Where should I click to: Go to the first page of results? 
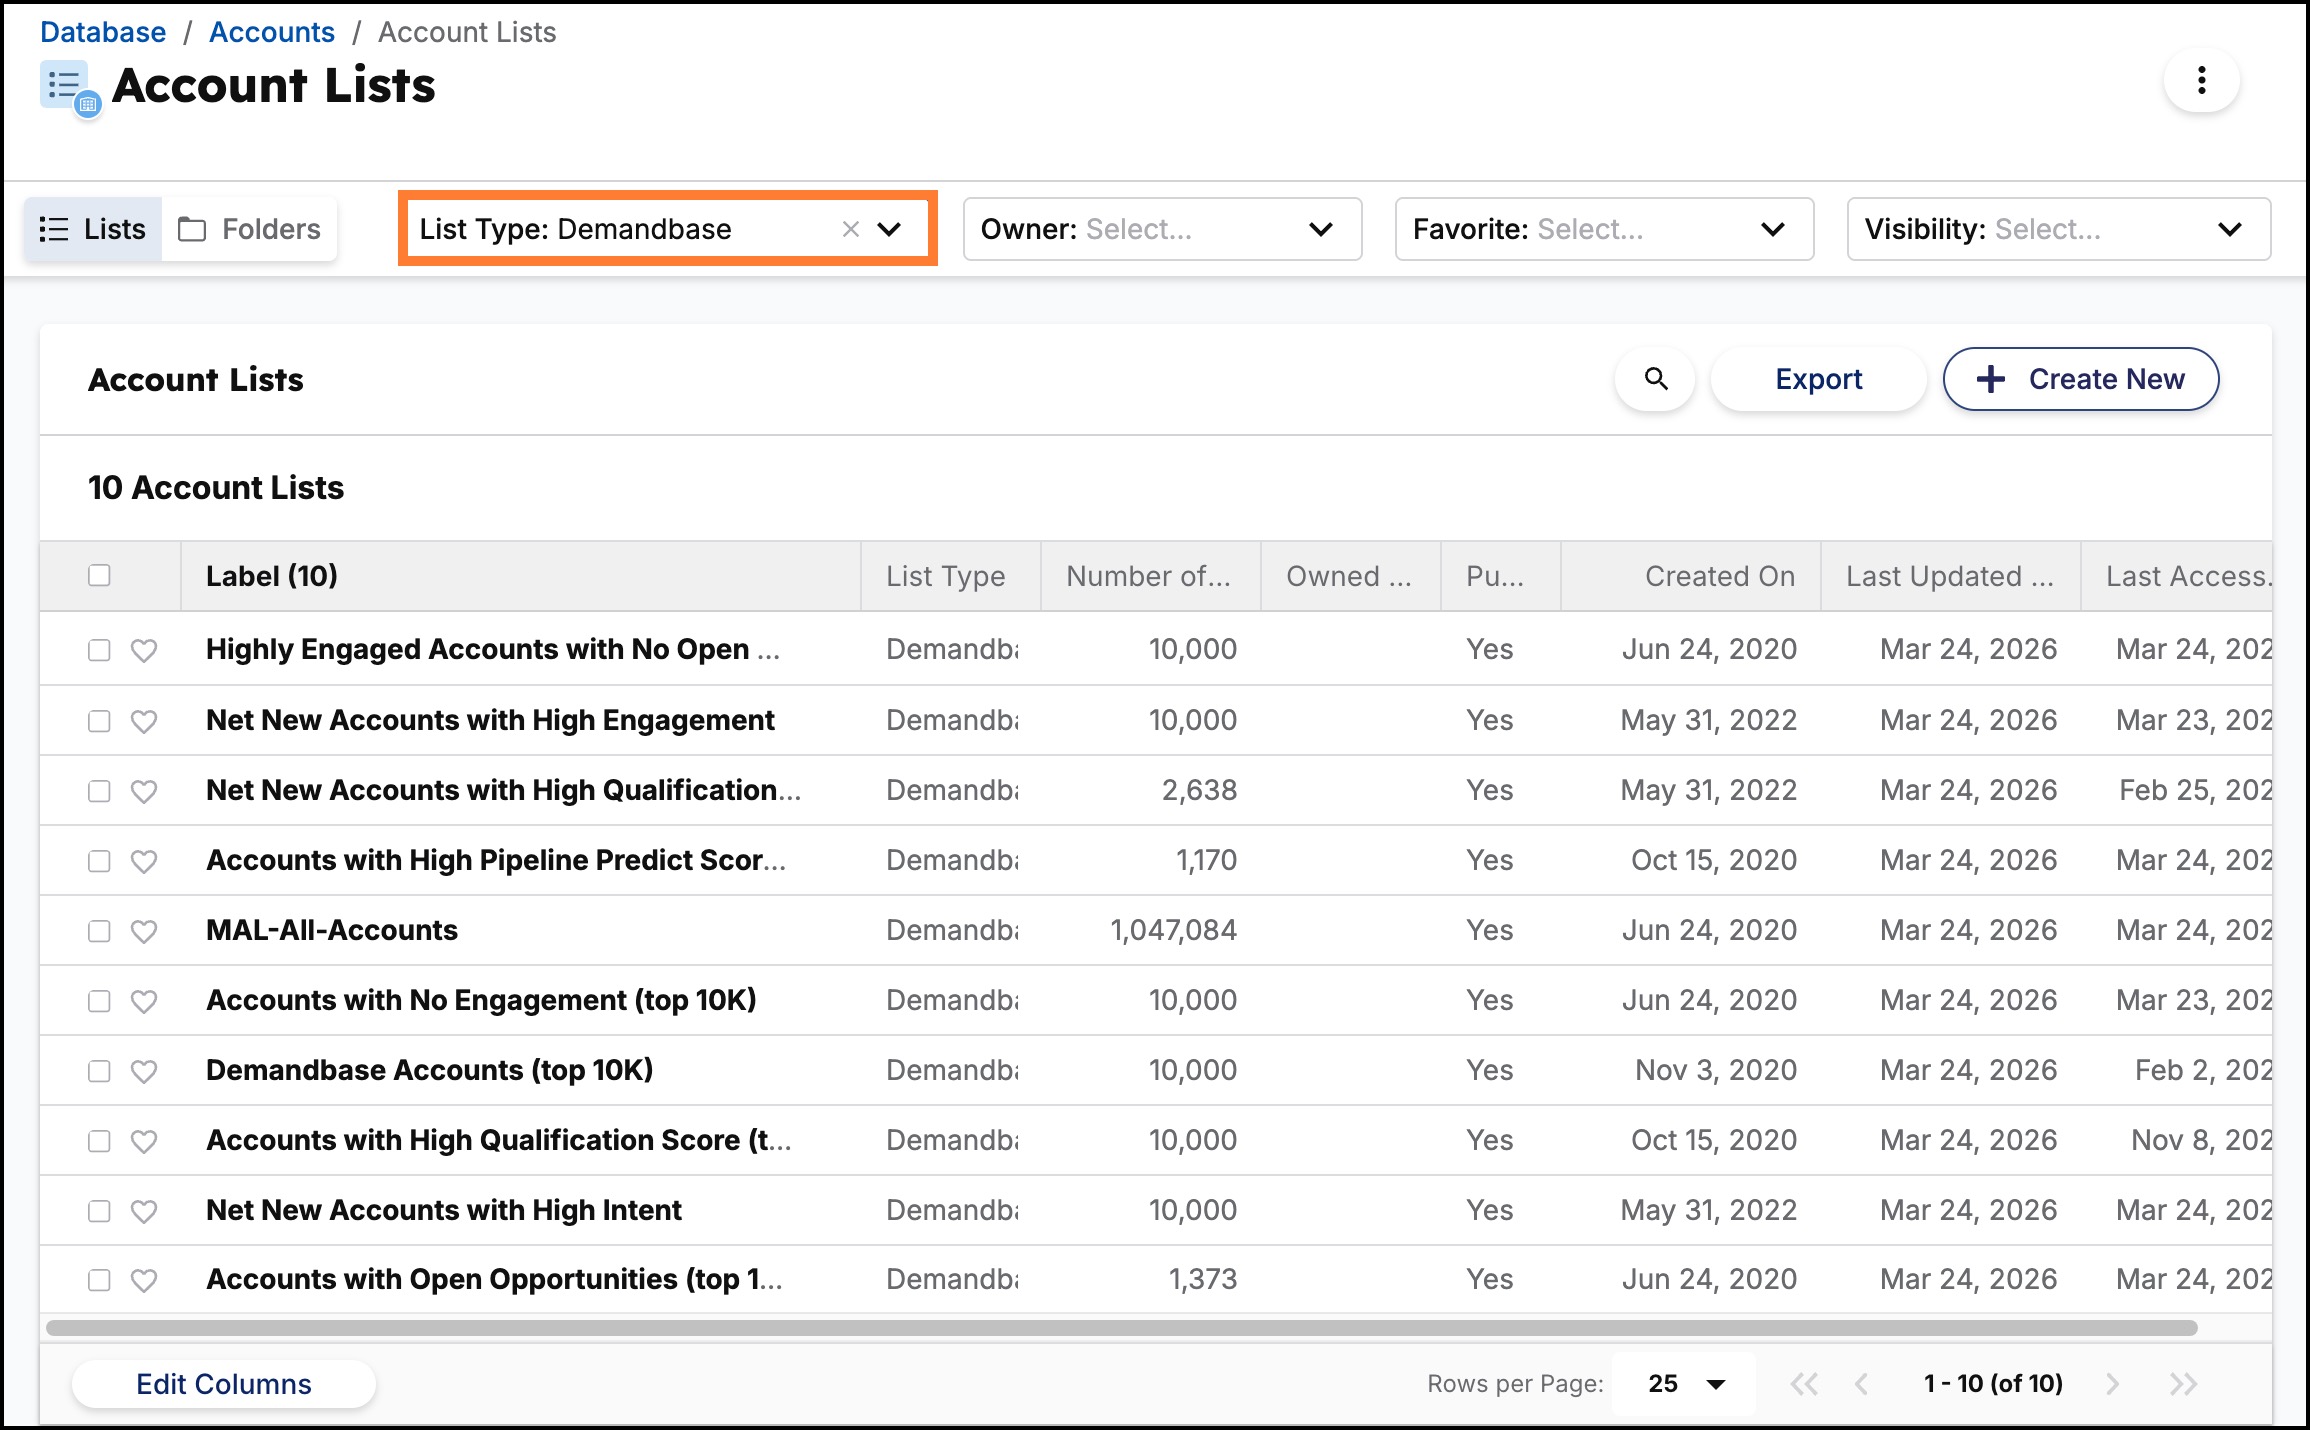coord(1804,1384)
